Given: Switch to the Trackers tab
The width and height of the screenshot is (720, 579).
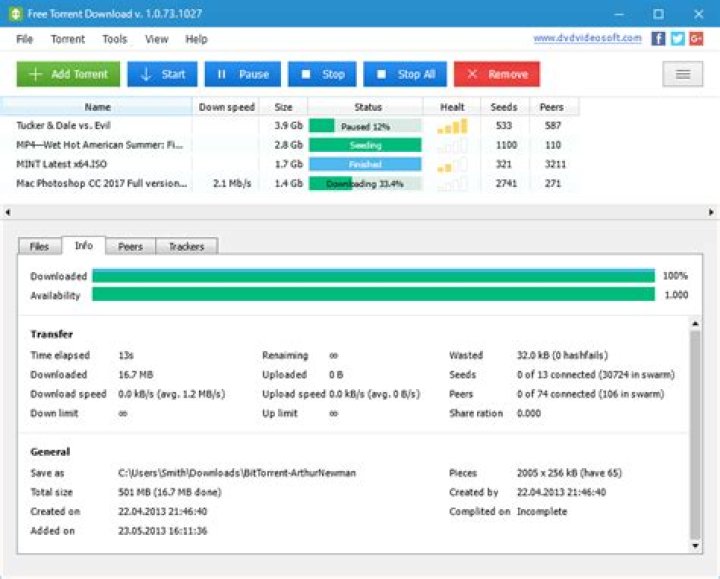Looking at the screenshot, I should pyautogui.click(x=186, y=247).
